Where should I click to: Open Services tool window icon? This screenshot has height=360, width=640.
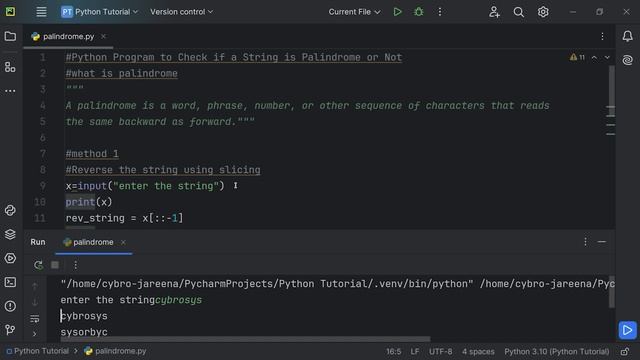tap(10, 258)
